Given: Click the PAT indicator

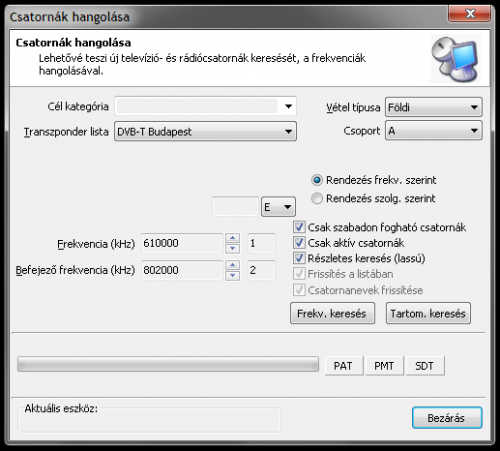Looking at the screenshot, I should (x=344, y=366).
